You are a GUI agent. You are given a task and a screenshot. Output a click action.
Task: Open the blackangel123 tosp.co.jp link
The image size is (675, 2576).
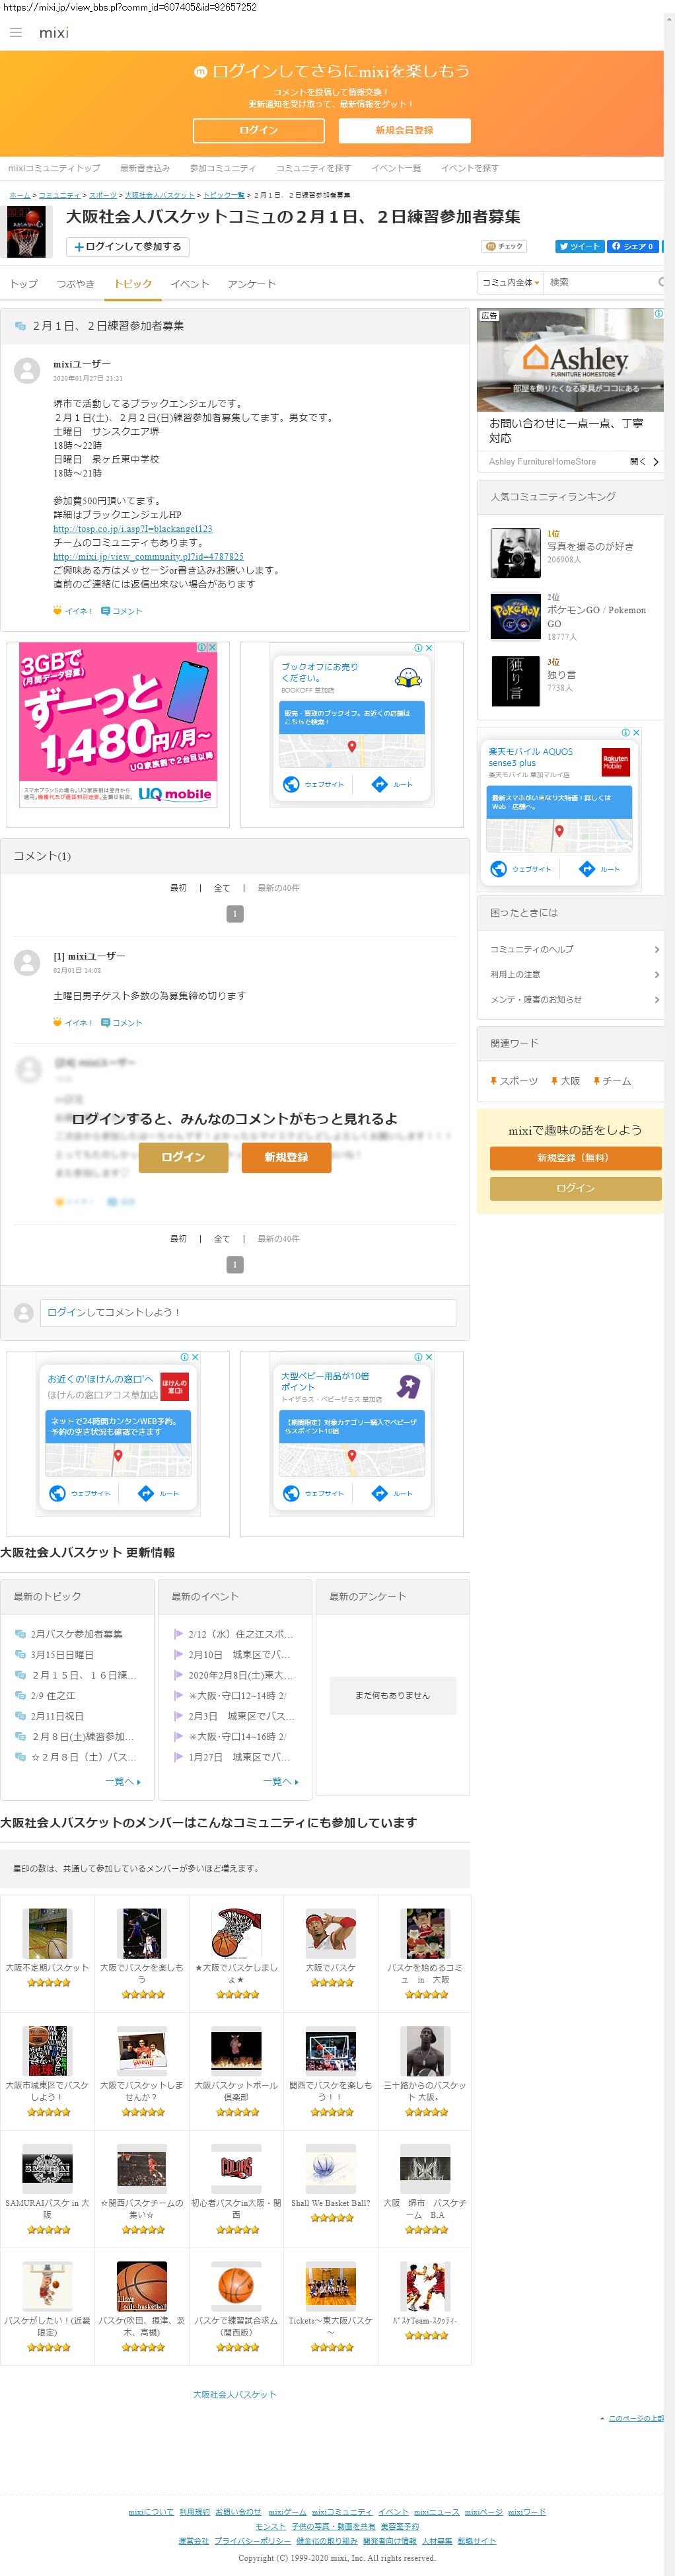point(132,529)
